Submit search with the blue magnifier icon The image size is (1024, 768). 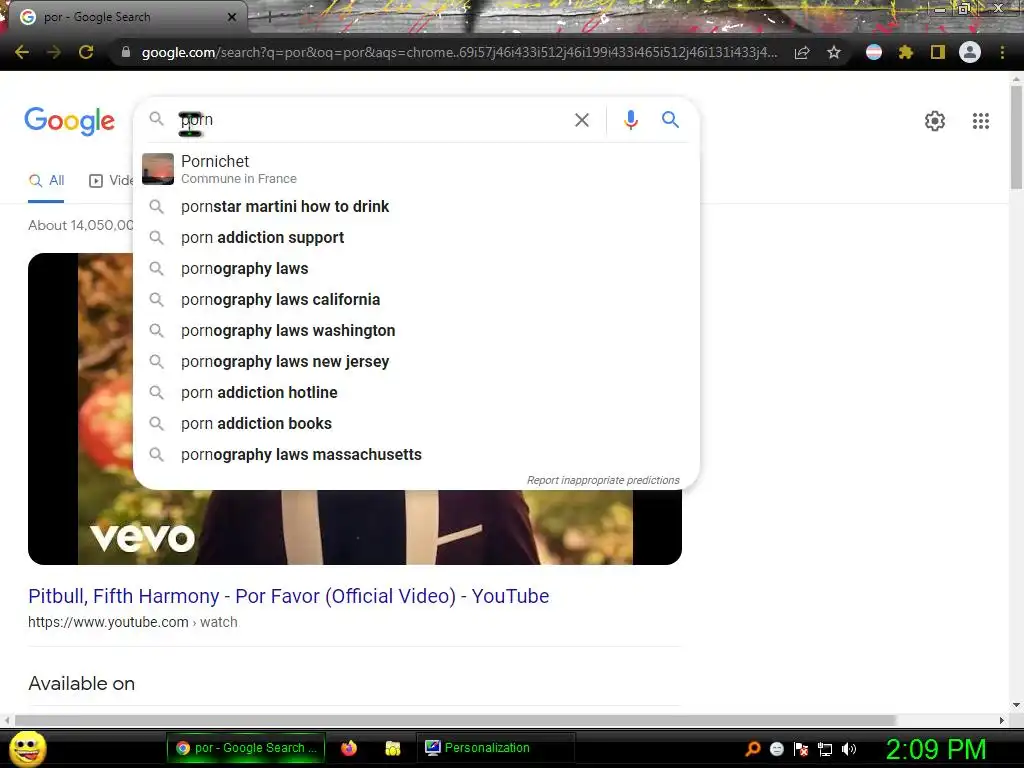[671, 120]
